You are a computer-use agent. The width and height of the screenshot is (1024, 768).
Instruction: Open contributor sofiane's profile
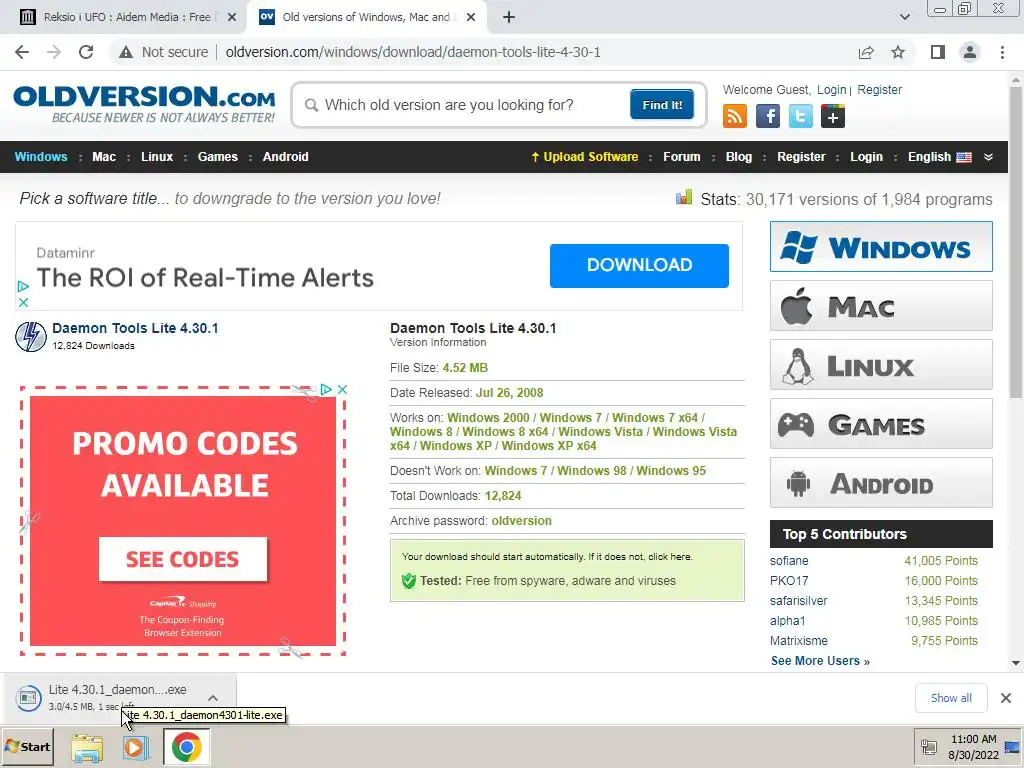(789, 561)
